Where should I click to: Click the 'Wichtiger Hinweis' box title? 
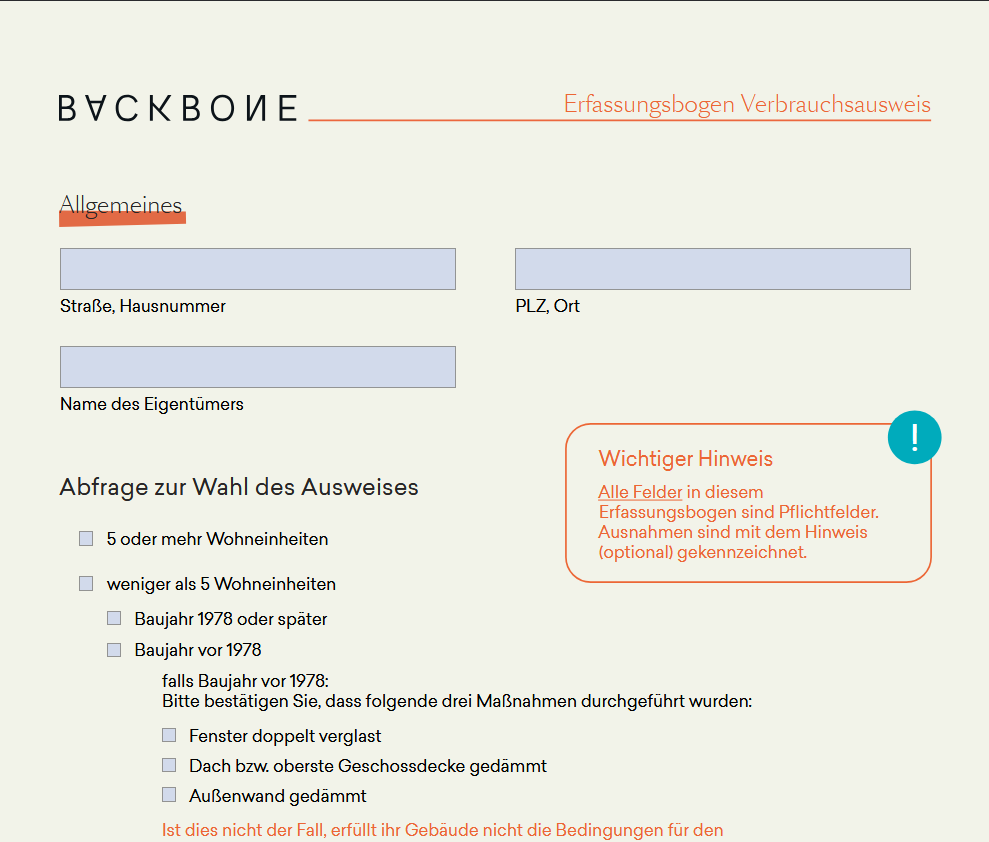tap(685, 459)
